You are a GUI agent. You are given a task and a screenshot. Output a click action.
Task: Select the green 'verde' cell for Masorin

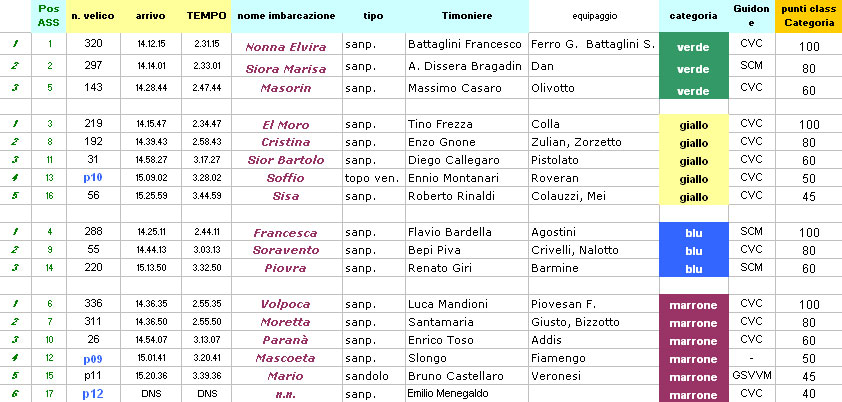[693, 89]
